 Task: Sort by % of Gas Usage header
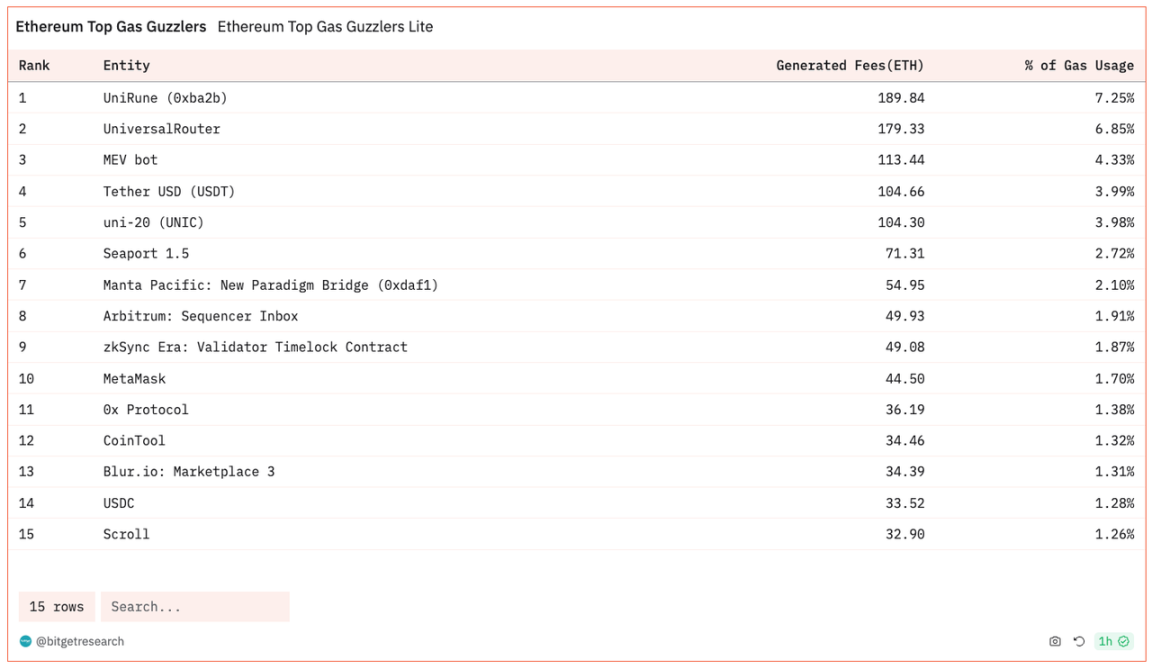1079,66
